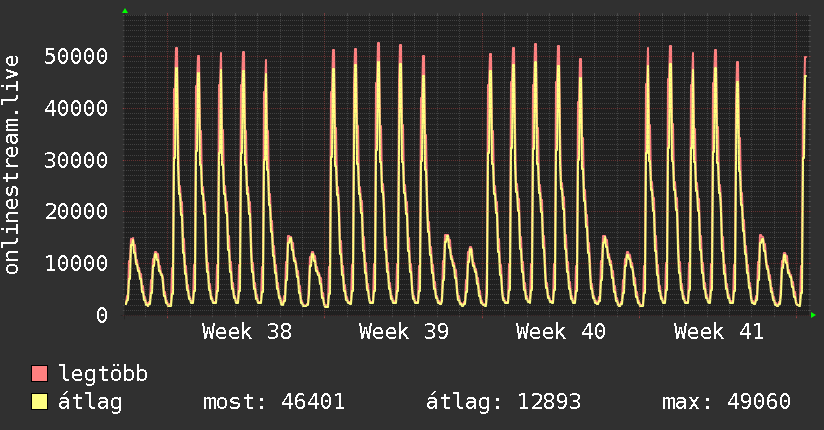Click the max: 49060 statistic
This screenshot has height=430, width=824.
coord(726,402)
